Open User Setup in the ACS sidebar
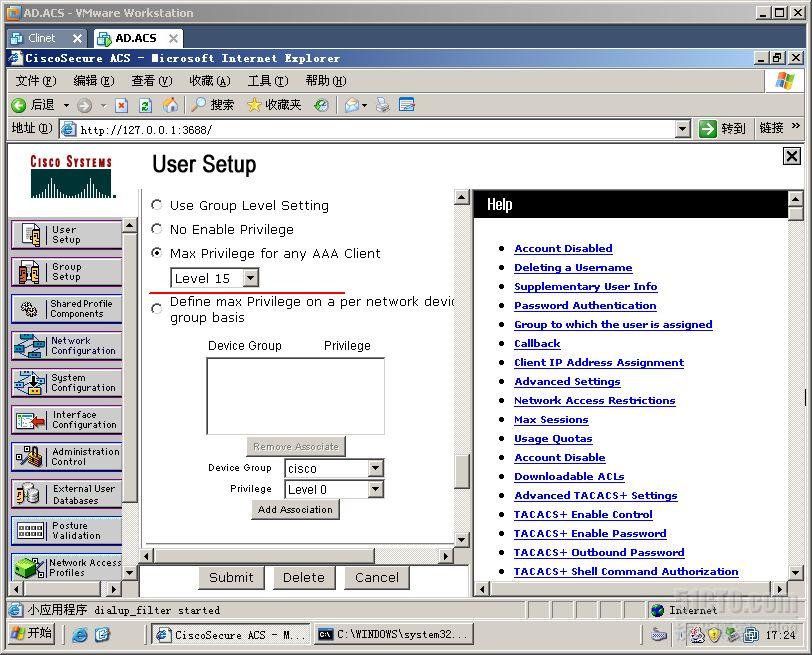The height and width of the screenshot is (655, 812). point(66,235)
